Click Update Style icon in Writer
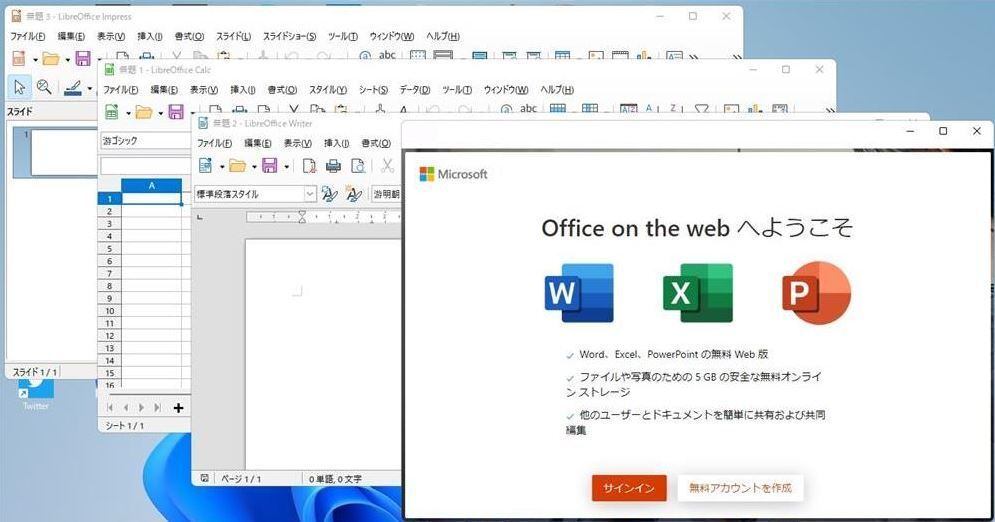 point(329,194)
